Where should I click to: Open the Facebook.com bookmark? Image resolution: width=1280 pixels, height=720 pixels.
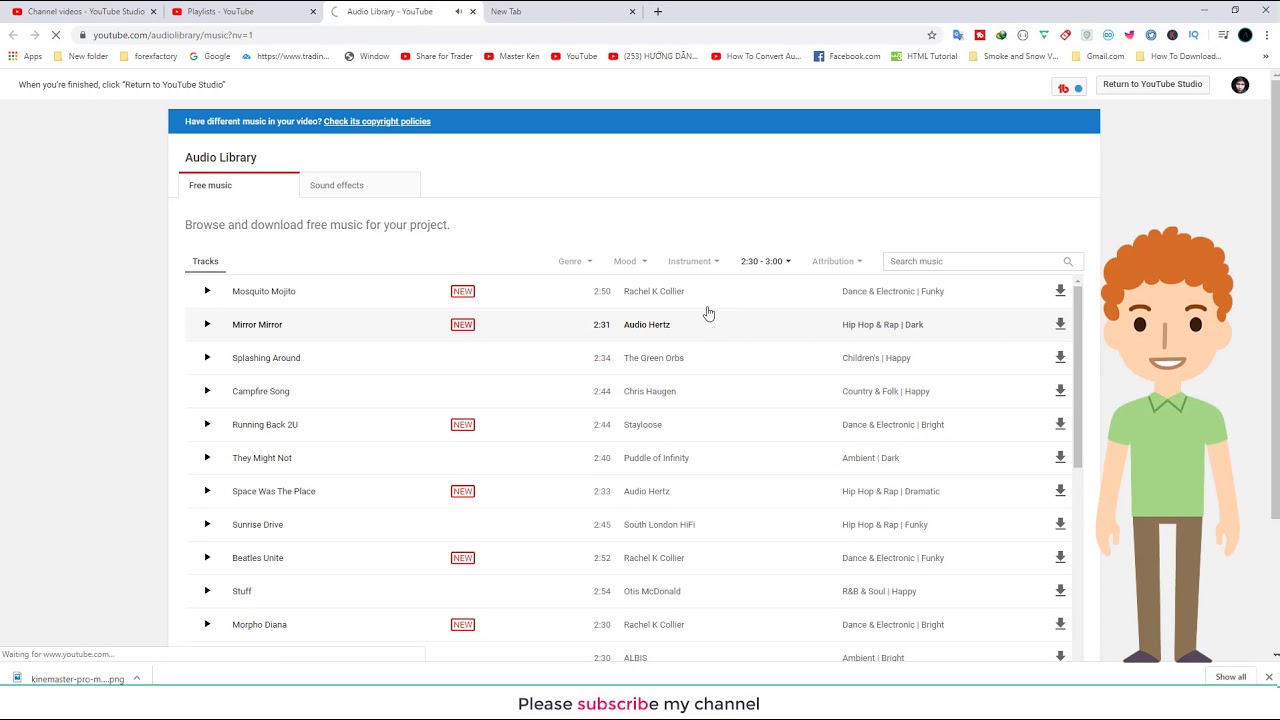(847, 56)
